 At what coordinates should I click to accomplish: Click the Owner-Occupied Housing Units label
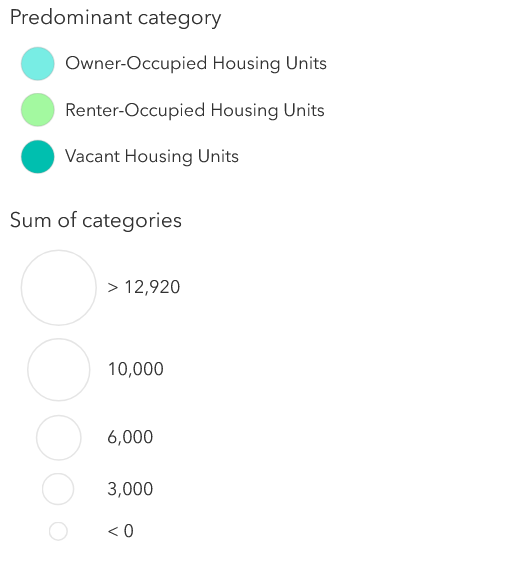tap(196, 63)
